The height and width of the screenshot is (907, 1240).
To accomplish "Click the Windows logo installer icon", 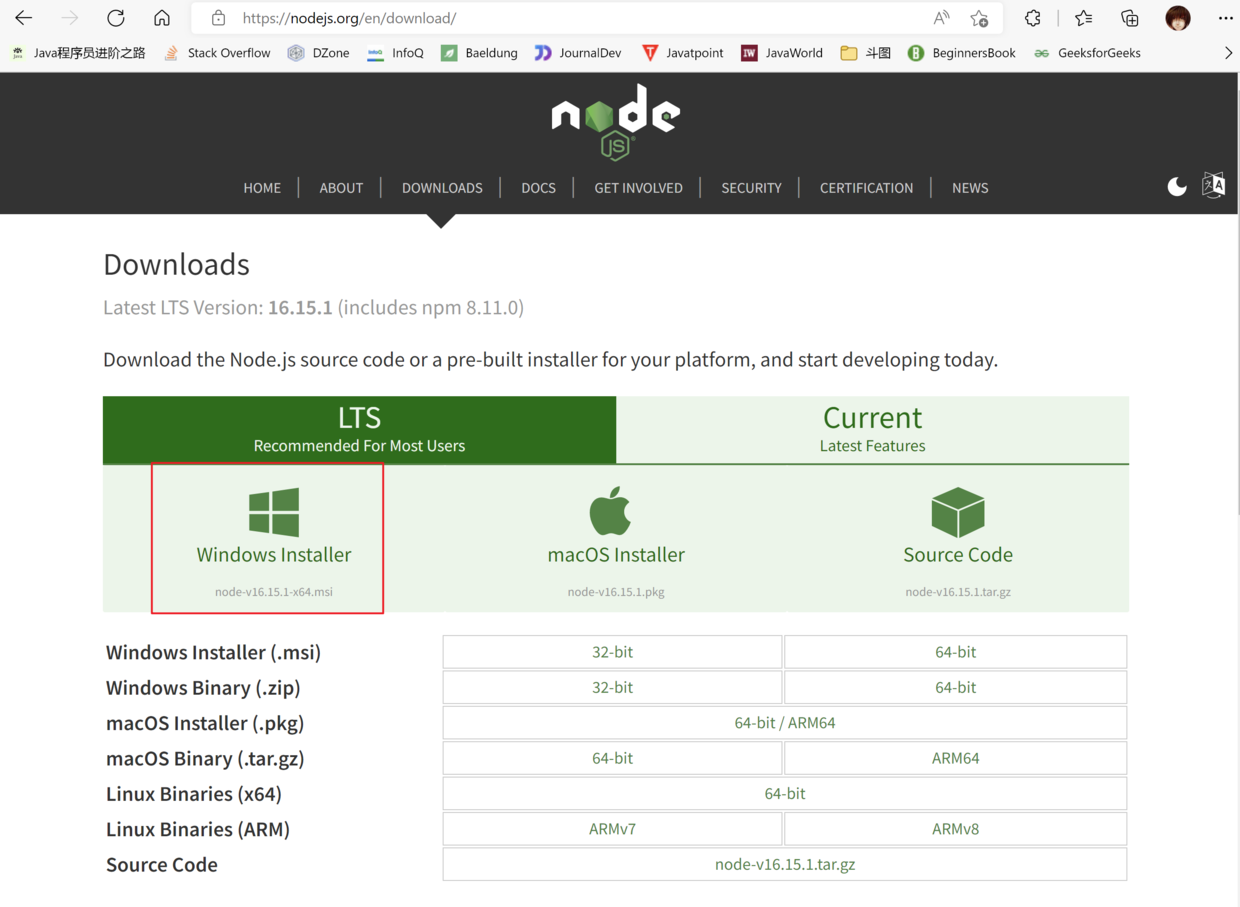I will (274, 512).
